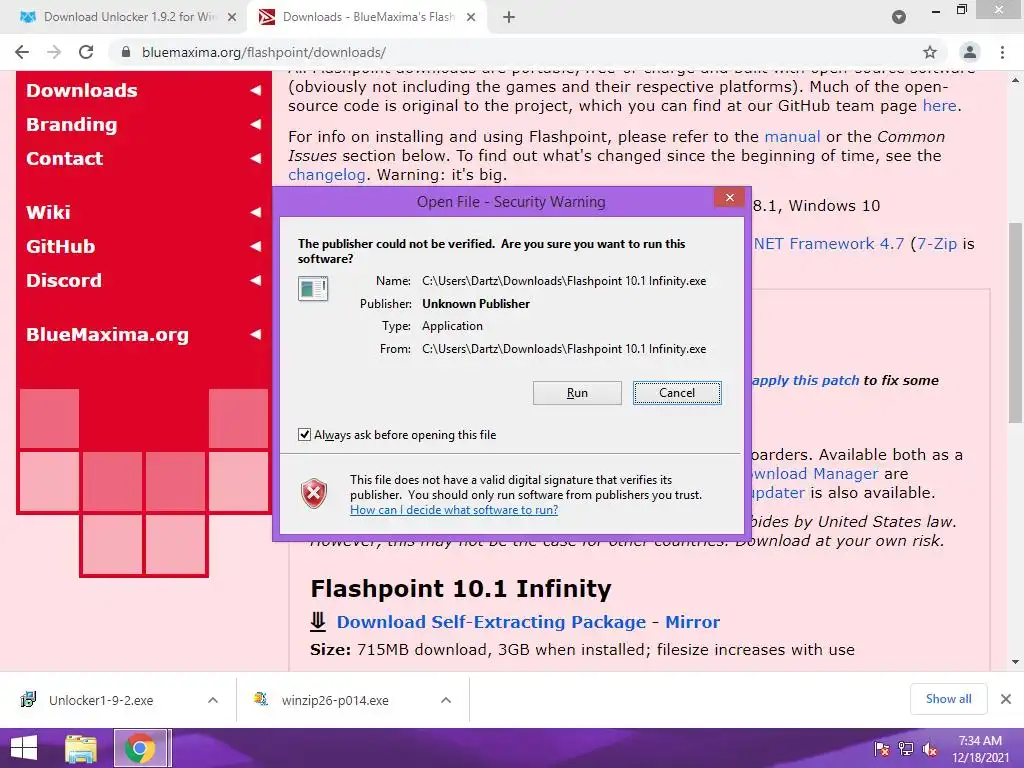
Task: Click the red shield warning icon
Action: tap(313, 494)
